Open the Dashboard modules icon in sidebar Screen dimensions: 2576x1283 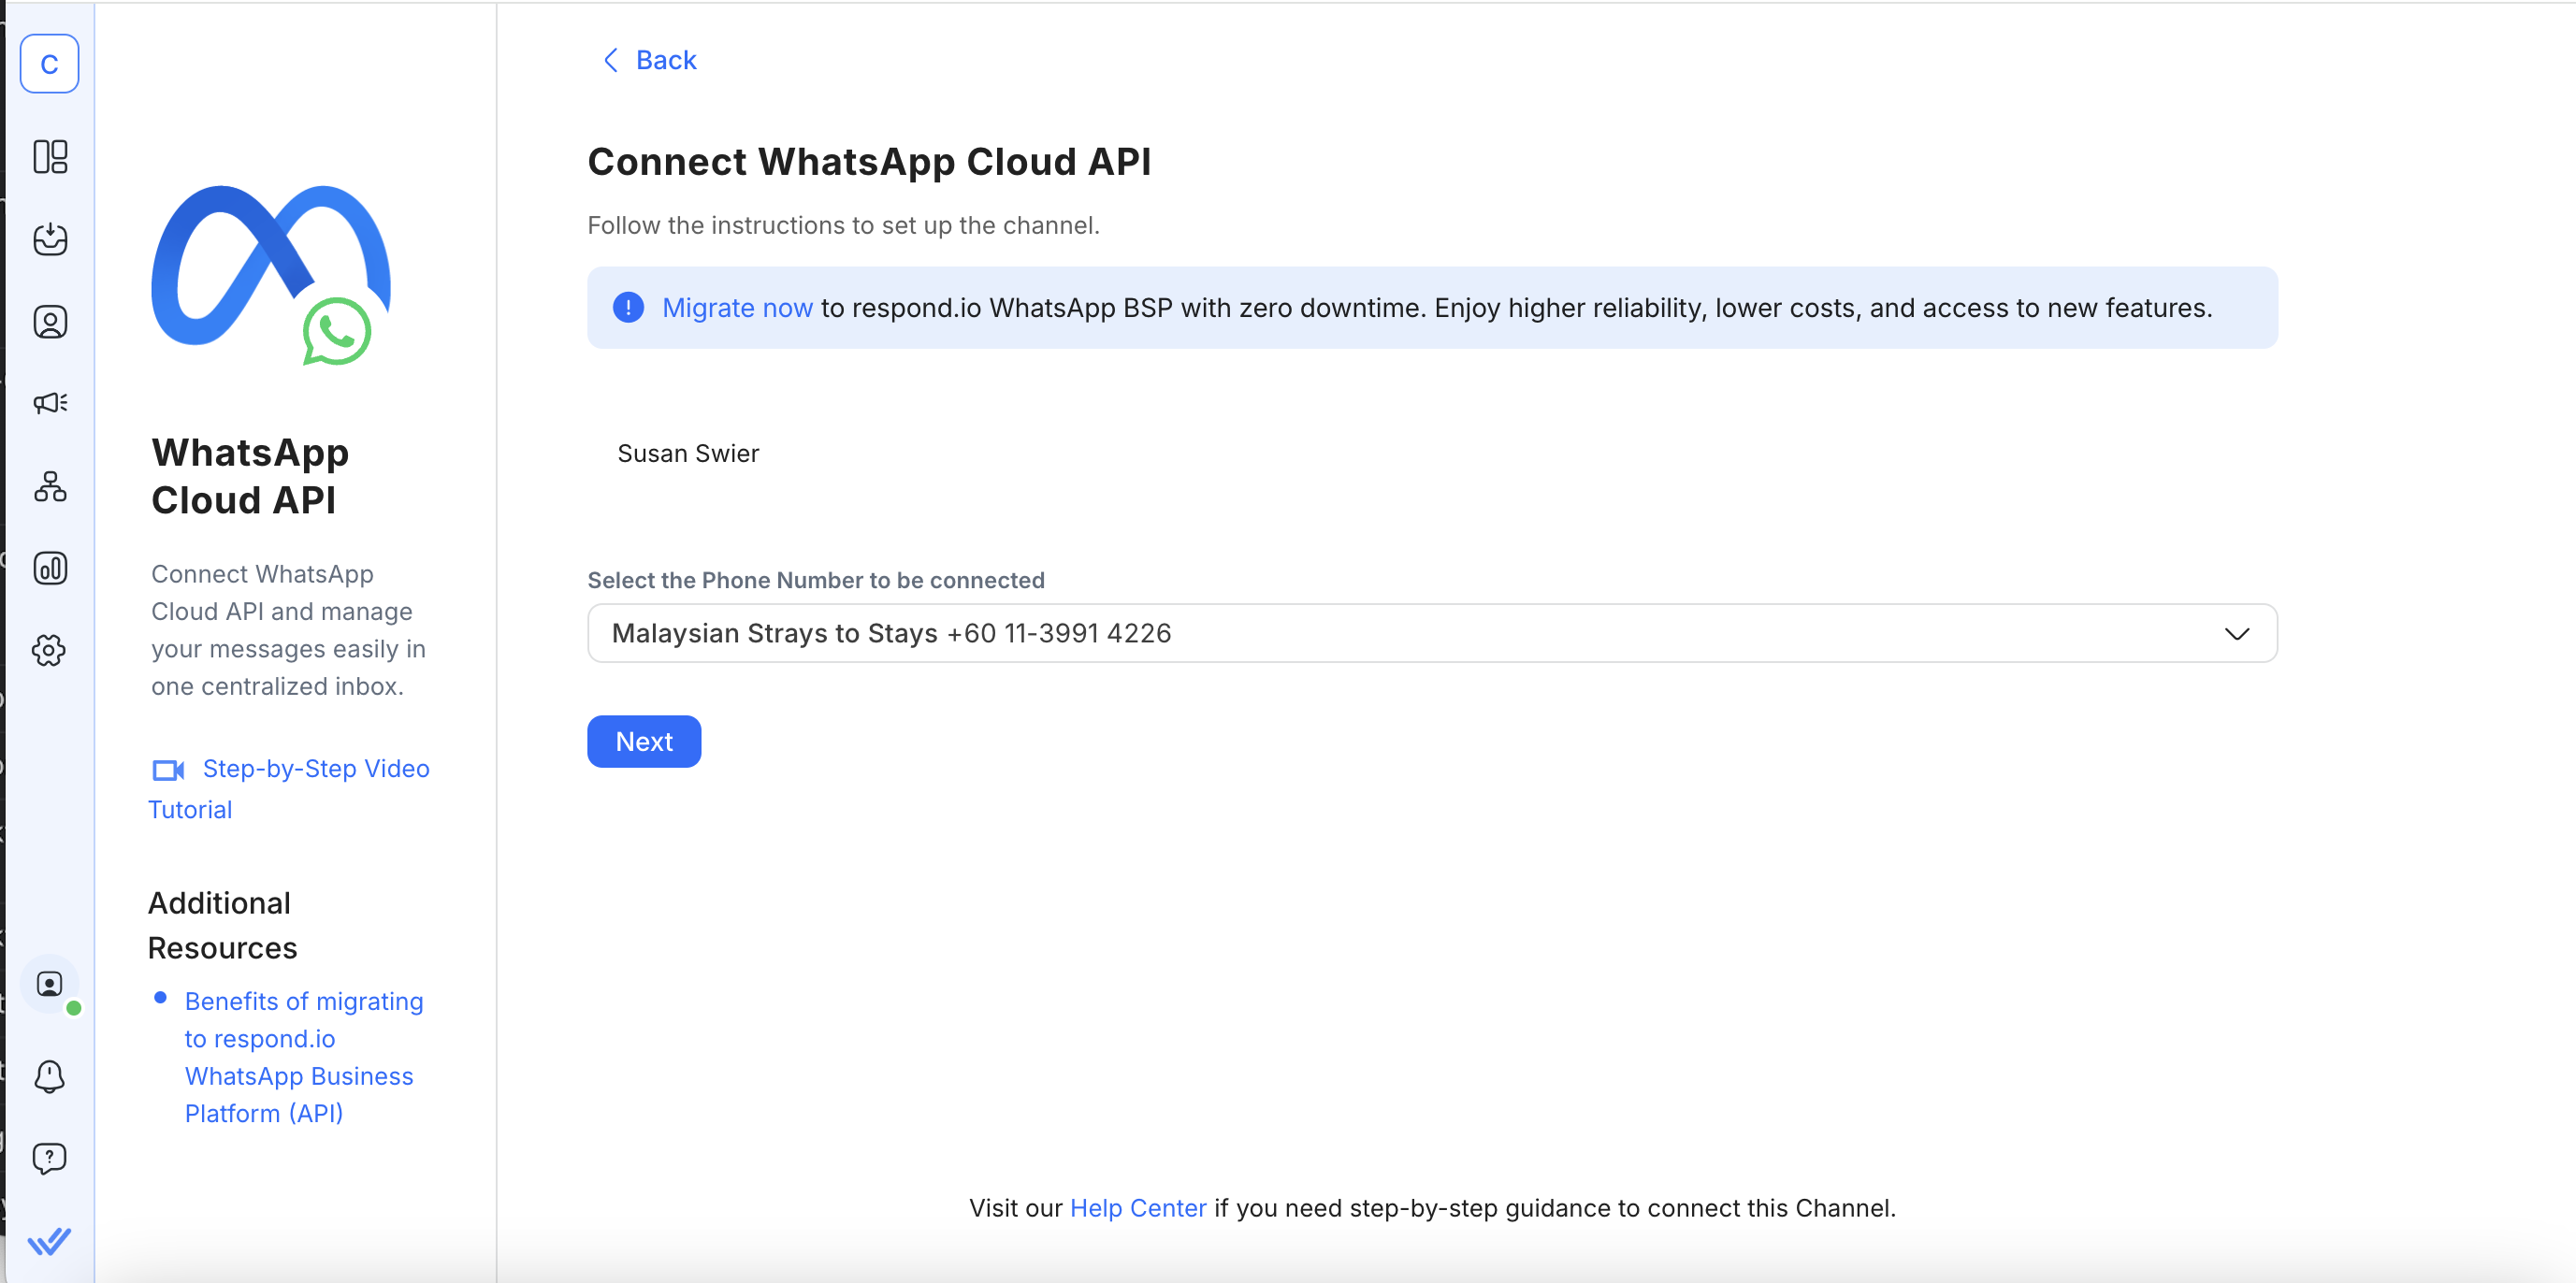pyautogui.click(x=50, y=157)
